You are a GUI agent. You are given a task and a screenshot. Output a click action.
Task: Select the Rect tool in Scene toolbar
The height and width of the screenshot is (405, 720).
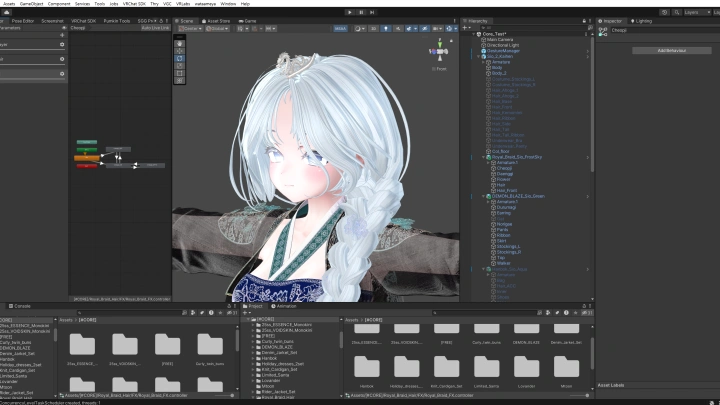point(180,73)
